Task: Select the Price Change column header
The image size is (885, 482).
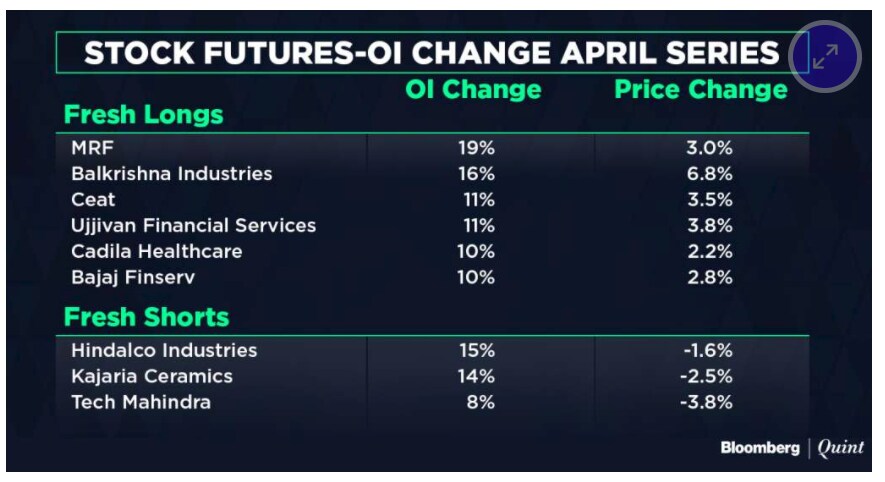Action: [700, 90]
